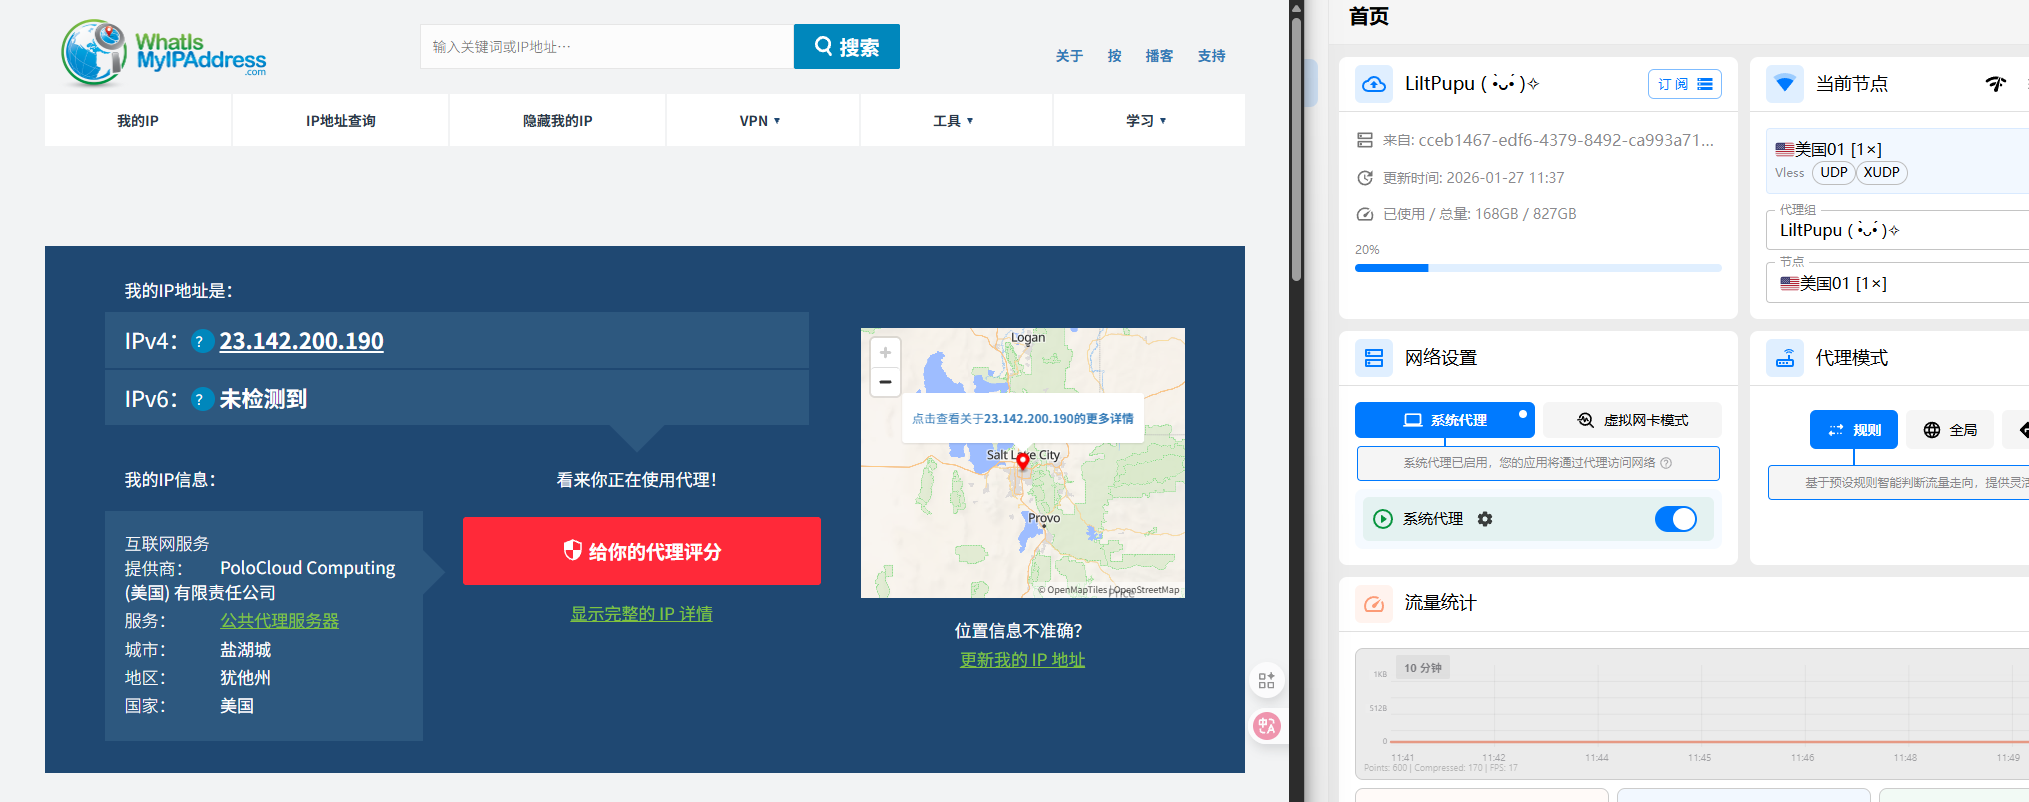Expand the VPN menu dropdown
Image resolution: width=2029 pixels, height=802 pixels.
tap(760, 121)
